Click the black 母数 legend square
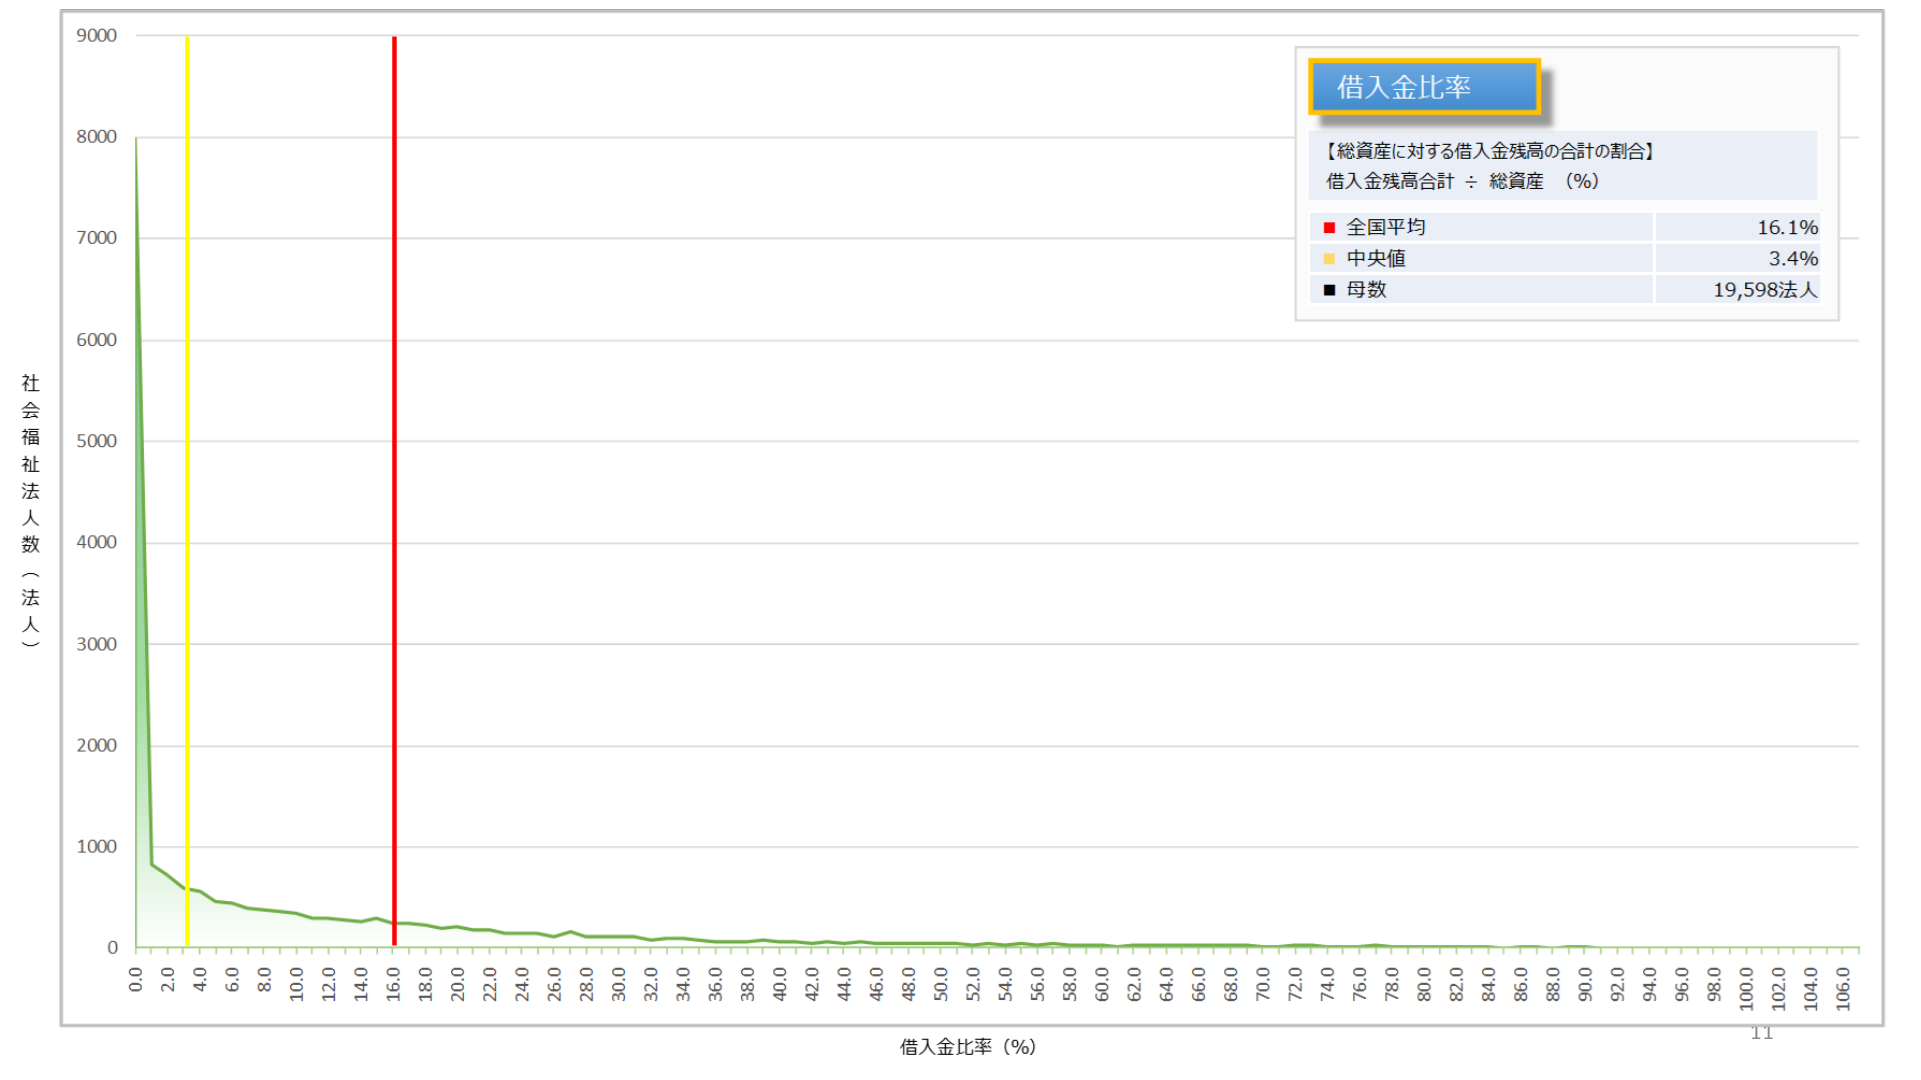Viewport: 1921px width, 1080px height. coord(1329,290)
